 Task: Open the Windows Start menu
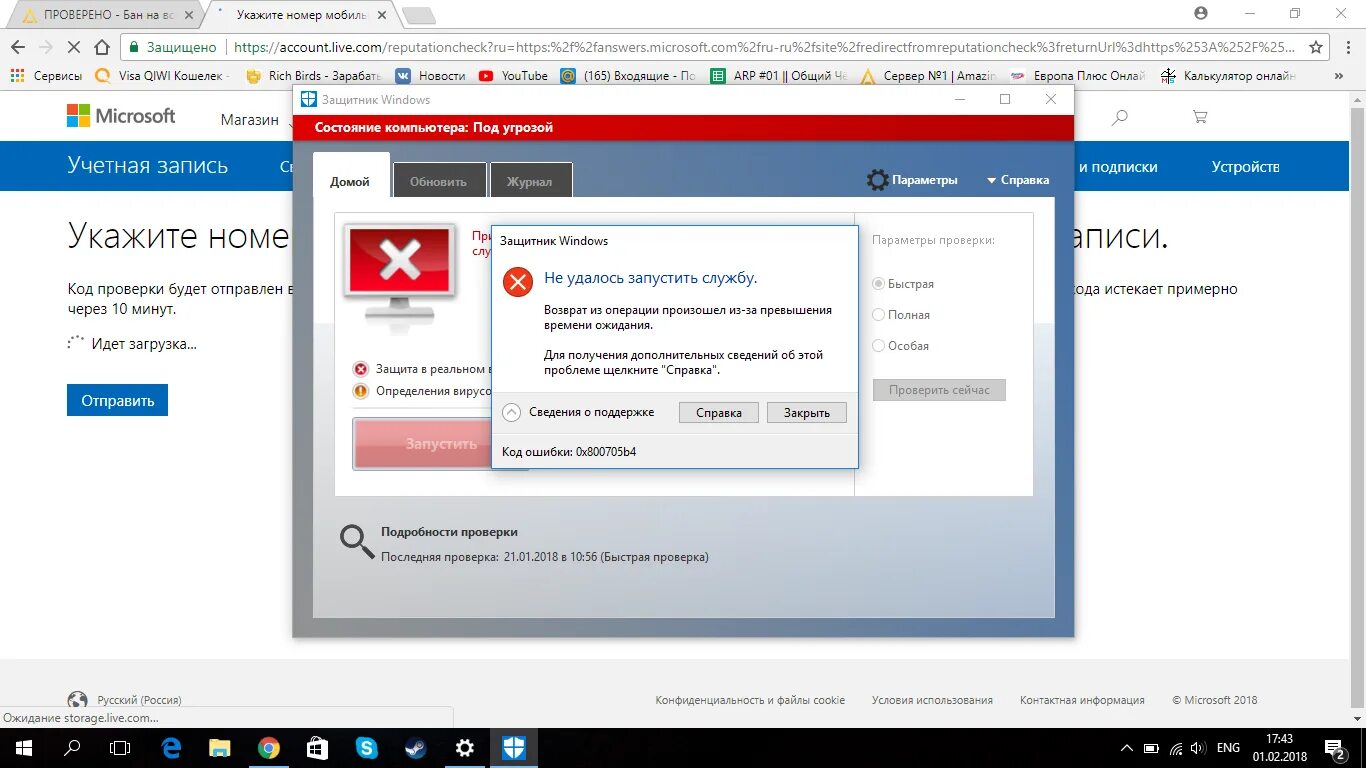point(23,748)
